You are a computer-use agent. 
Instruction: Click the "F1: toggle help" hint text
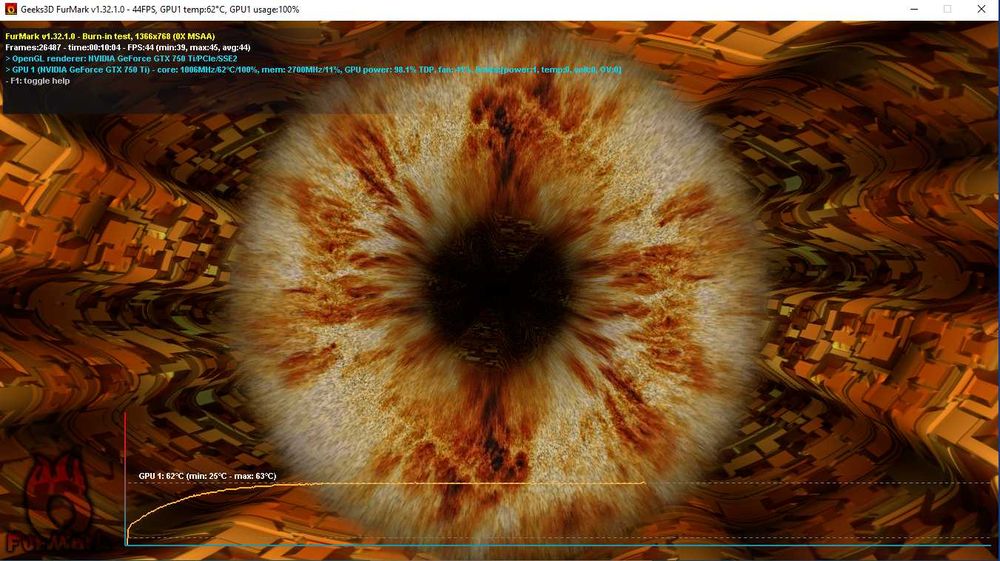pyautogui.click(x=38, y=81)
